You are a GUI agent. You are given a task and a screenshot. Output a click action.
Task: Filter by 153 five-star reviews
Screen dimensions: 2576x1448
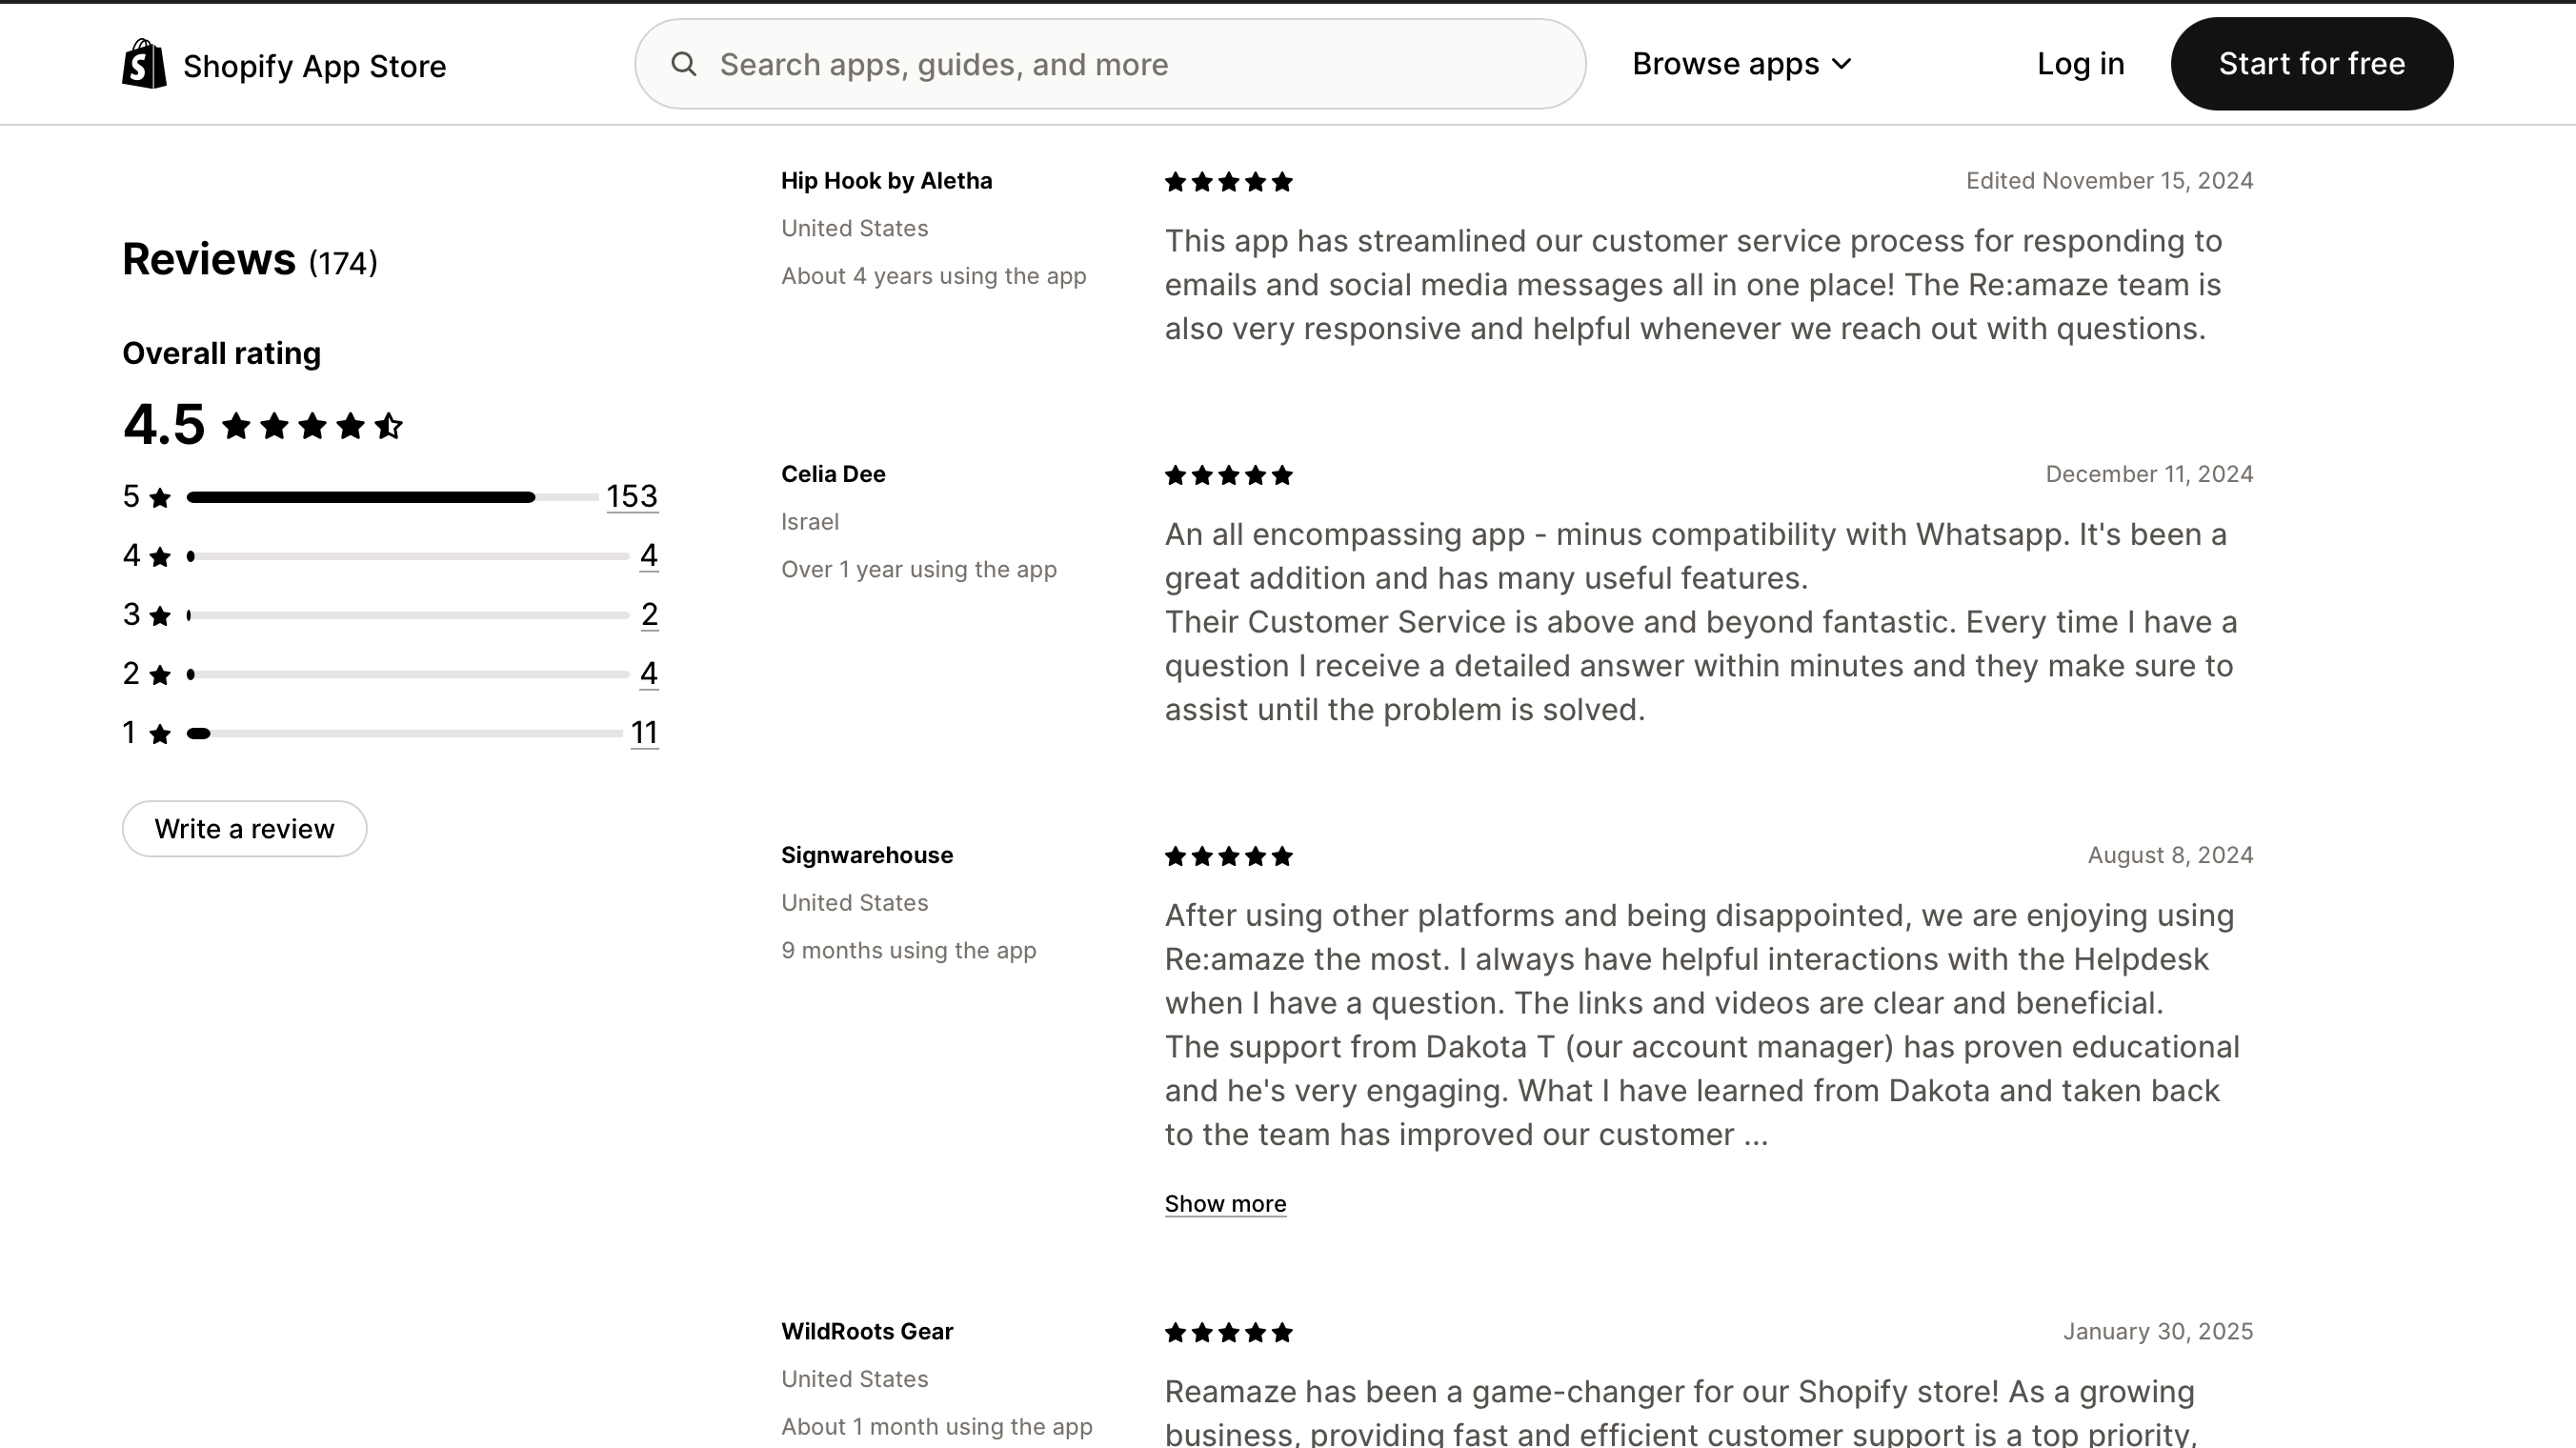pos(632,496)
